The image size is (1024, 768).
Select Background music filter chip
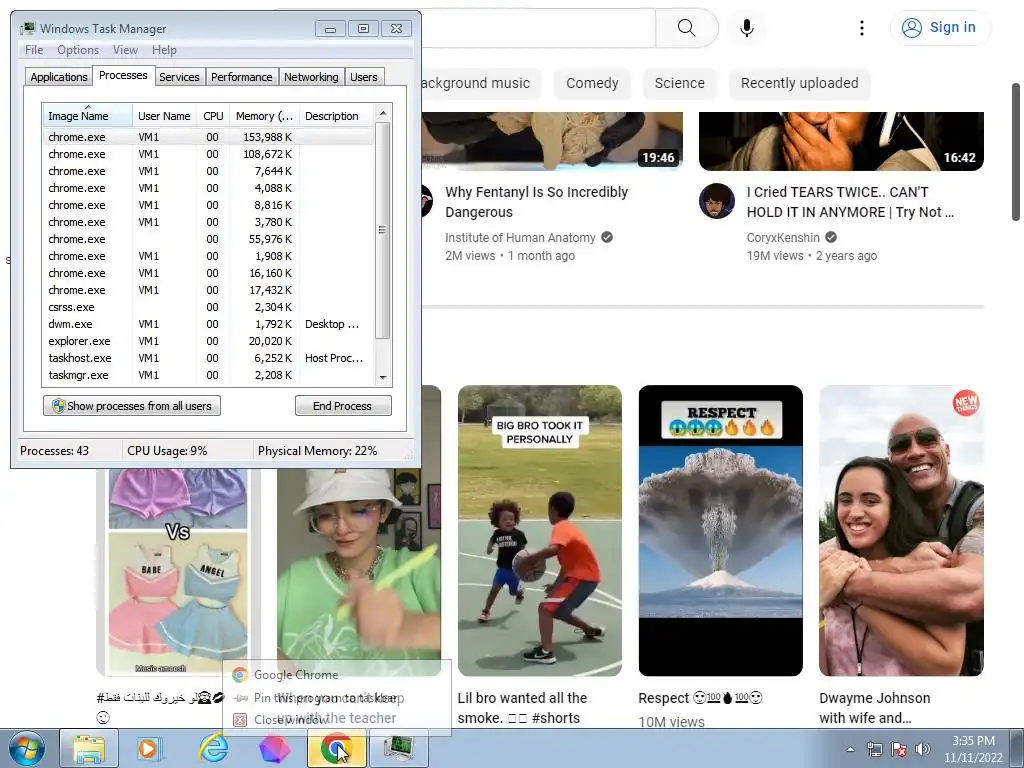[481, 83]
